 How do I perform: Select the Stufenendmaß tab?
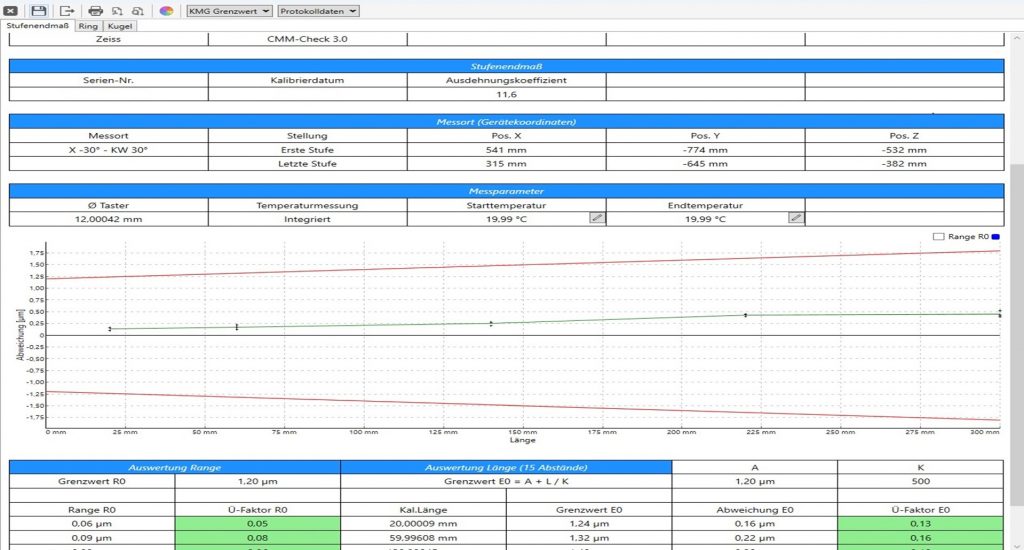click(x=37, y=26)
